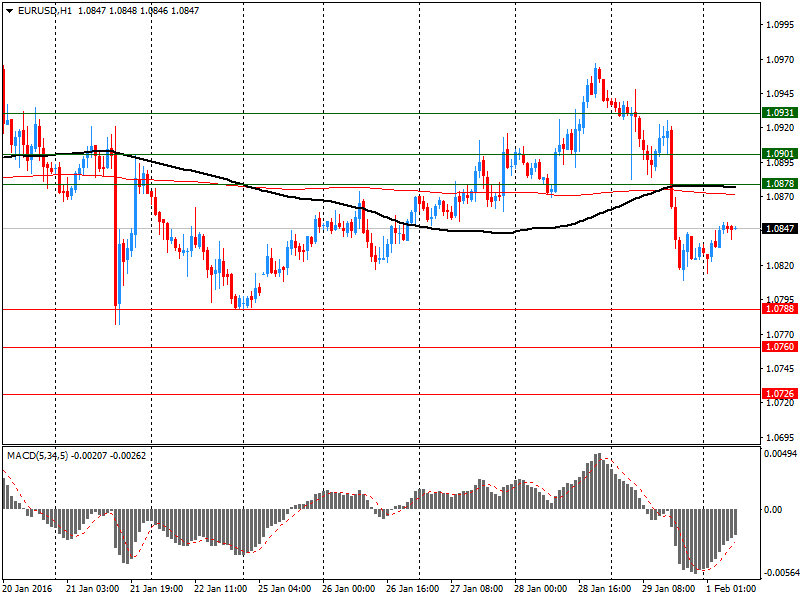Select the 28 Jan 16:00 time axis label
The image size is (800, 600).
[605, 588]
